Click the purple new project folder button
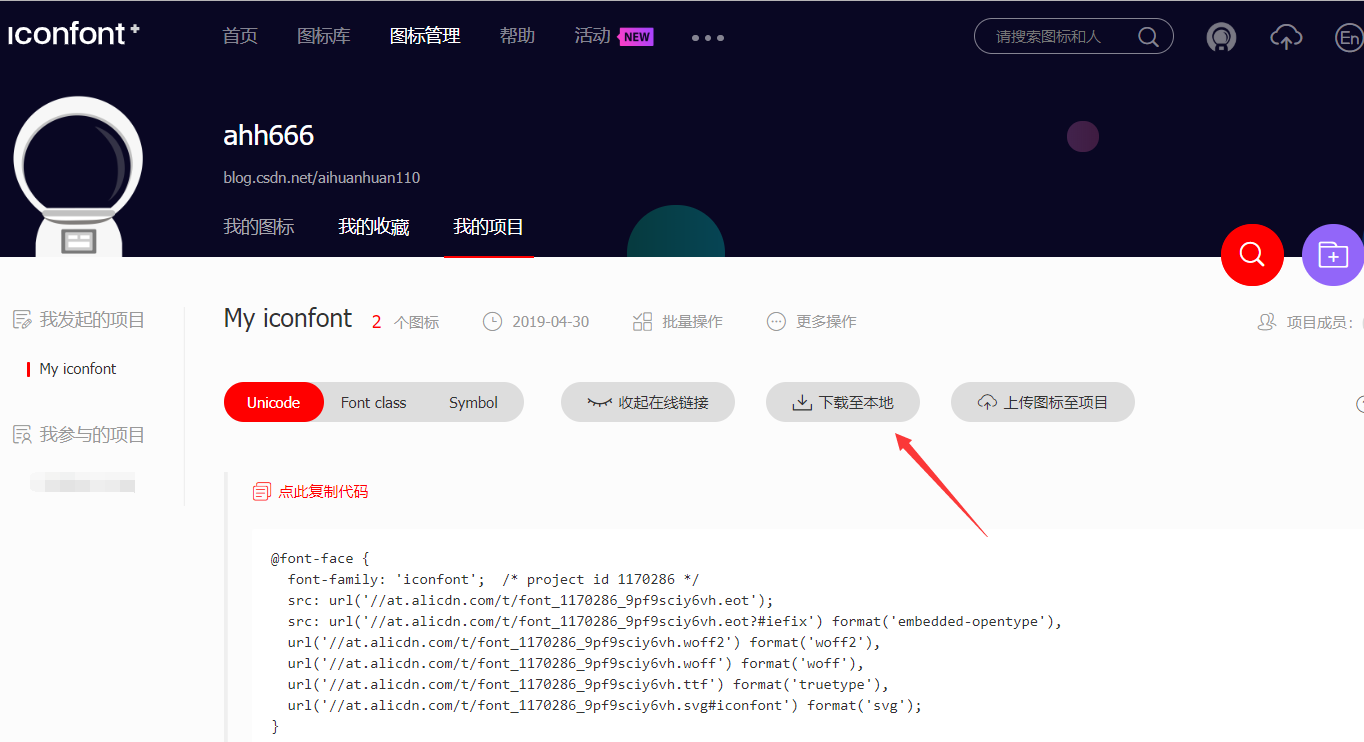Screen dimensions: 1364x742 pyautogui.click(x=1333, y=255)
